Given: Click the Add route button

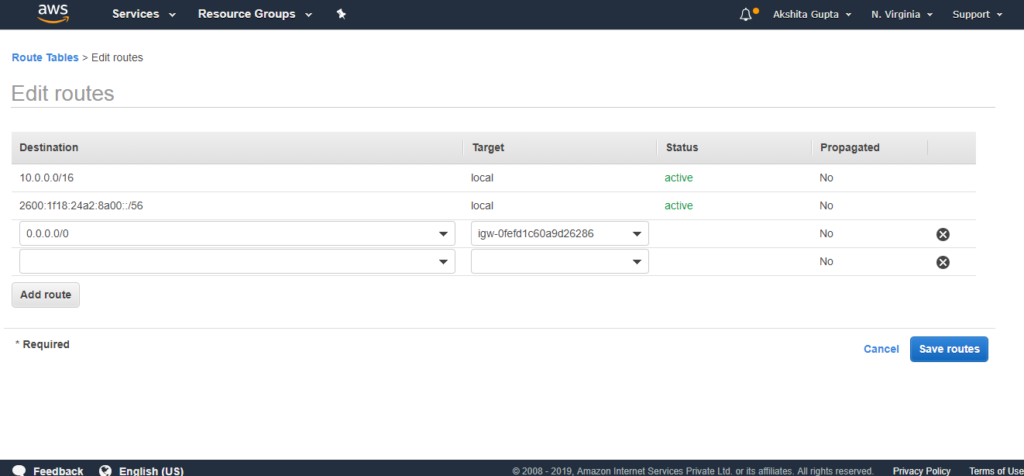Looking at the screenshot, I should pyautogui.click(x=46, y=294).
